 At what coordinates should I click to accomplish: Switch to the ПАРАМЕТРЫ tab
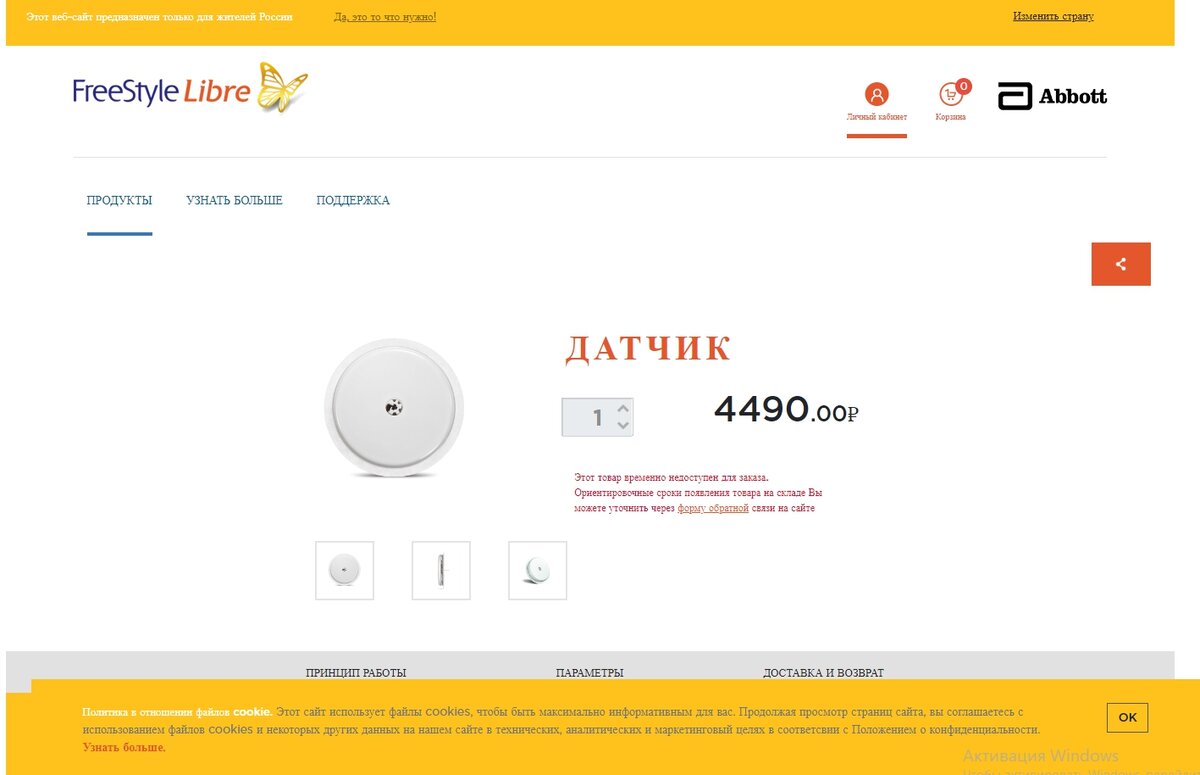(590, 673)
